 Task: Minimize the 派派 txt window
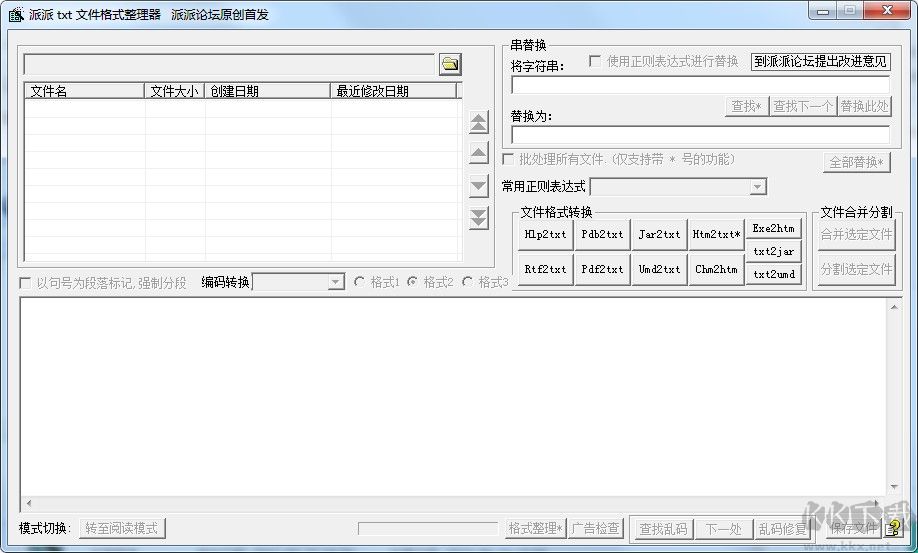[823, 12]
